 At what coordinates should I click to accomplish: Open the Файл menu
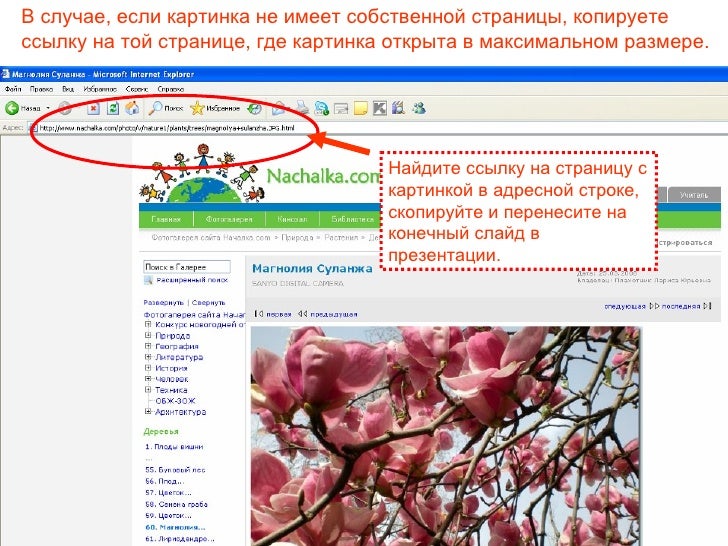[x=13, y=89]
